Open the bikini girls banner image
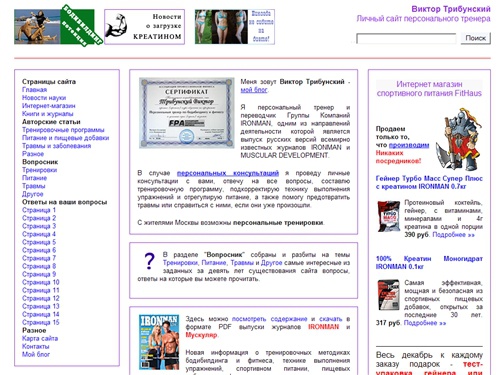This screenshot has height=375, width=500. [x=235, y=27]
